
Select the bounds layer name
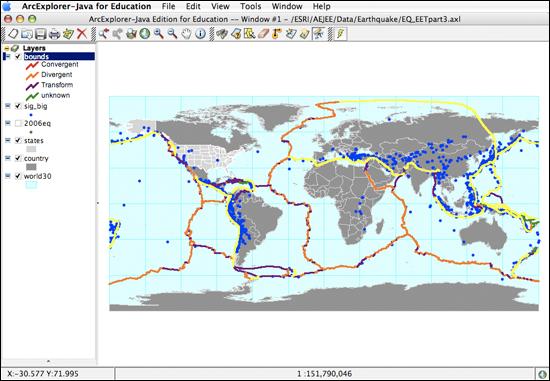[36, 56]
